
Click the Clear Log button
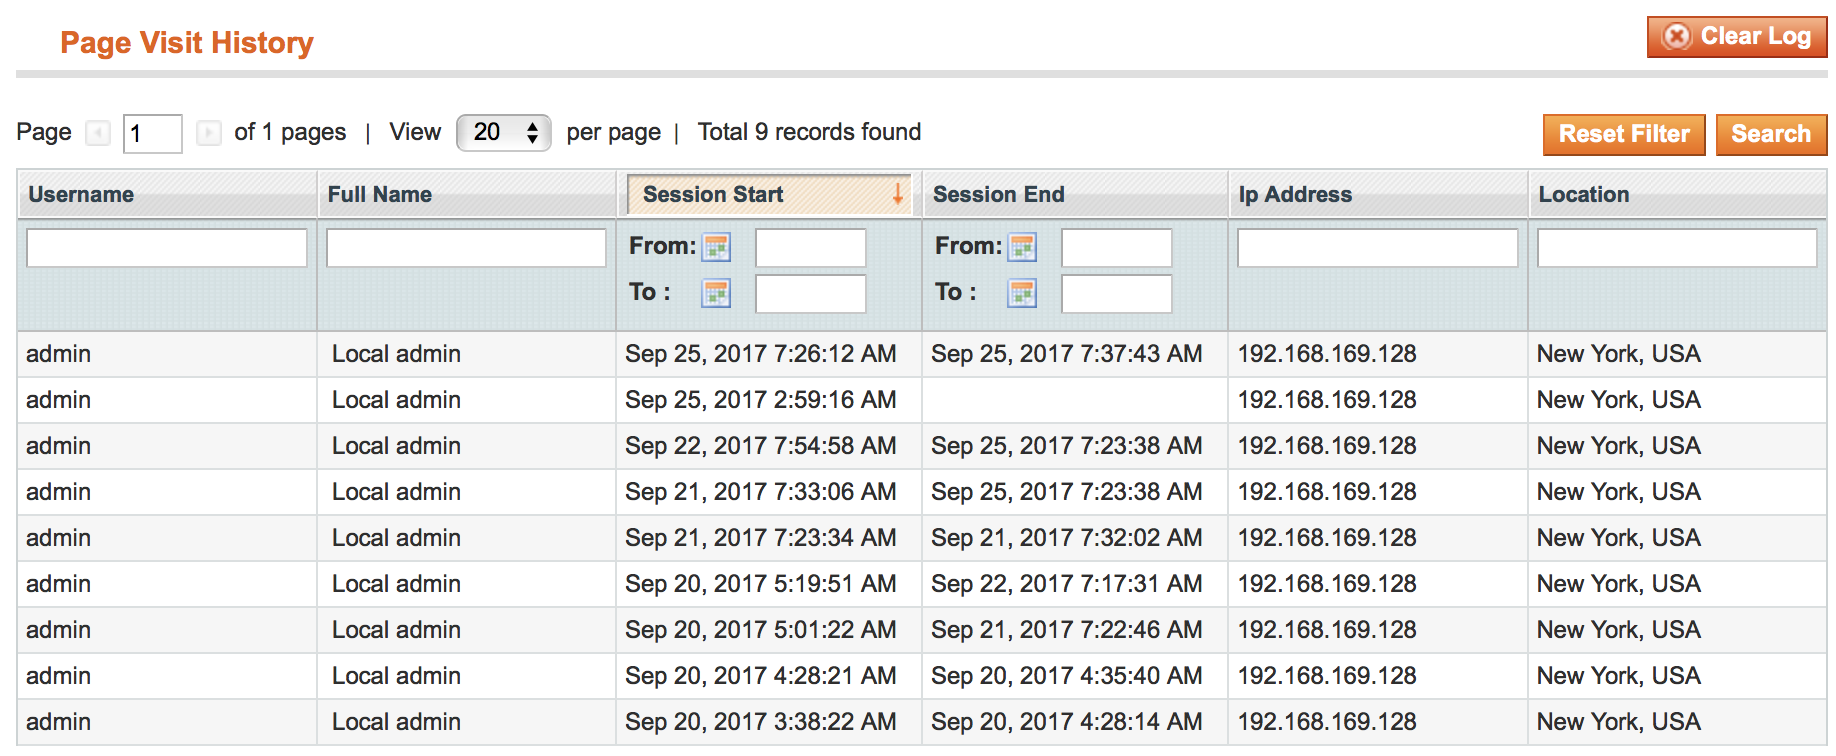pos(1736,37)
